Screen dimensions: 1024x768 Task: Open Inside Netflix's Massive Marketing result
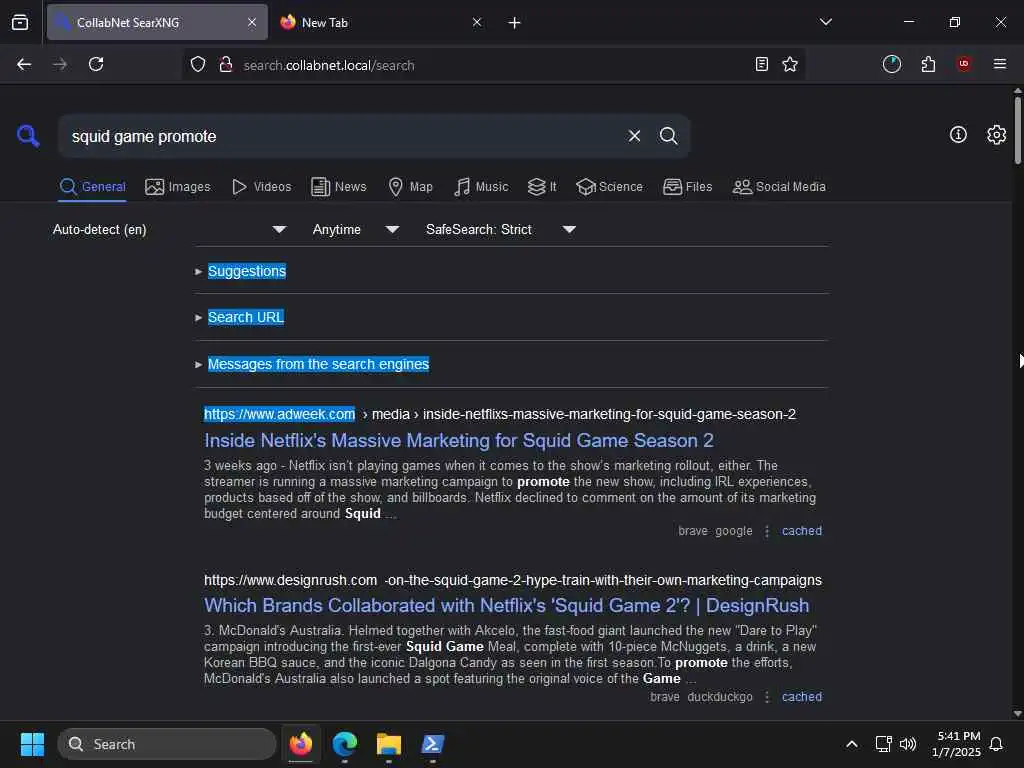coord(458,440)
